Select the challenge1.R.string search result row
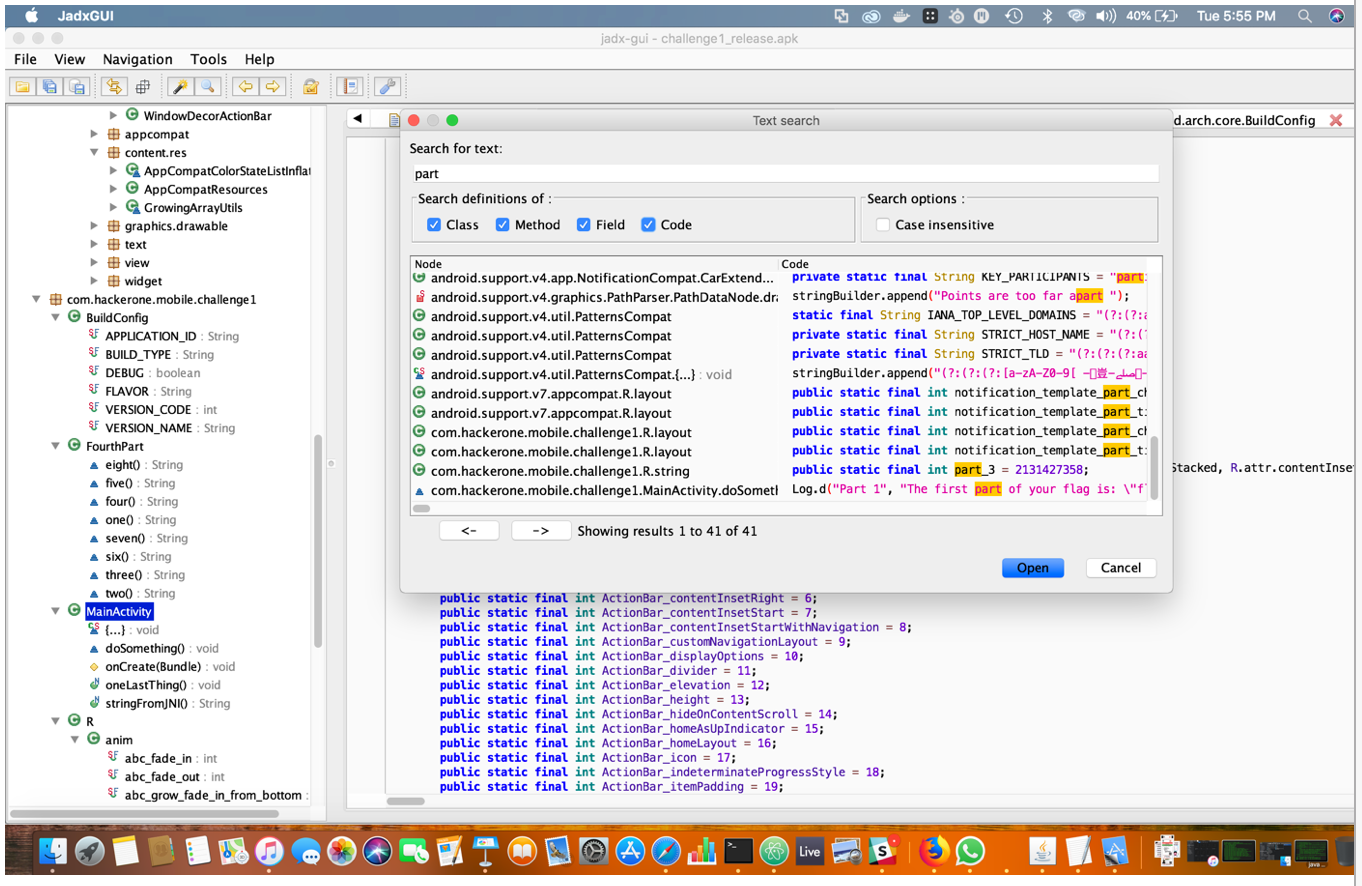Screen dimensions: 1362x886 (780, 470)
